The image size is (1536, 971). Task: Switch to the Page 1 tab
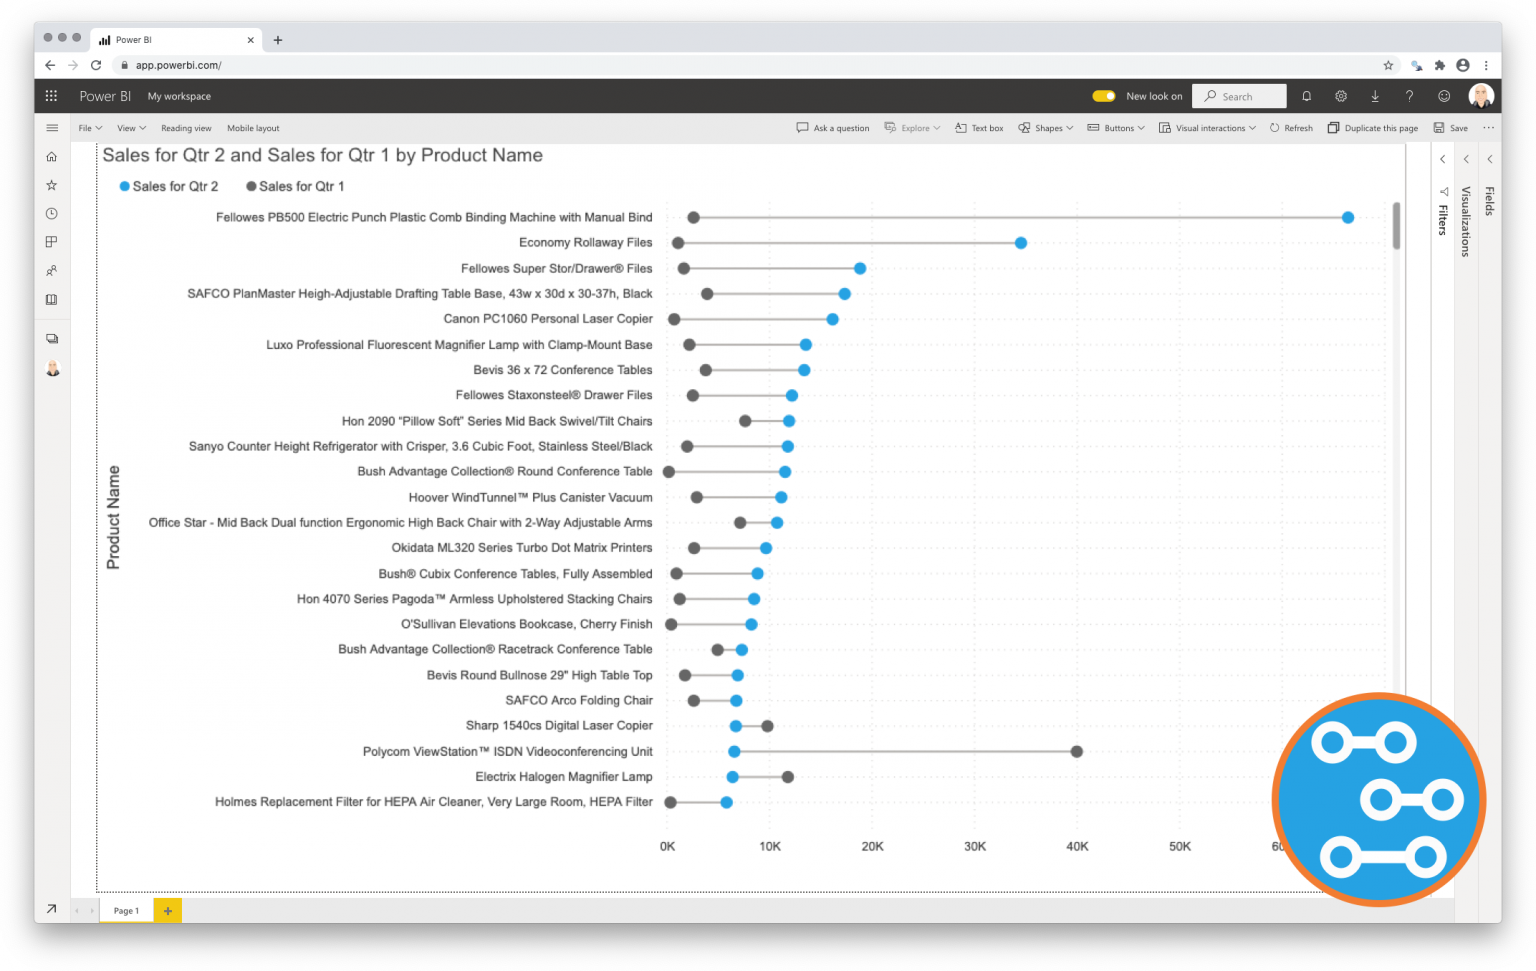coord(125,910)
